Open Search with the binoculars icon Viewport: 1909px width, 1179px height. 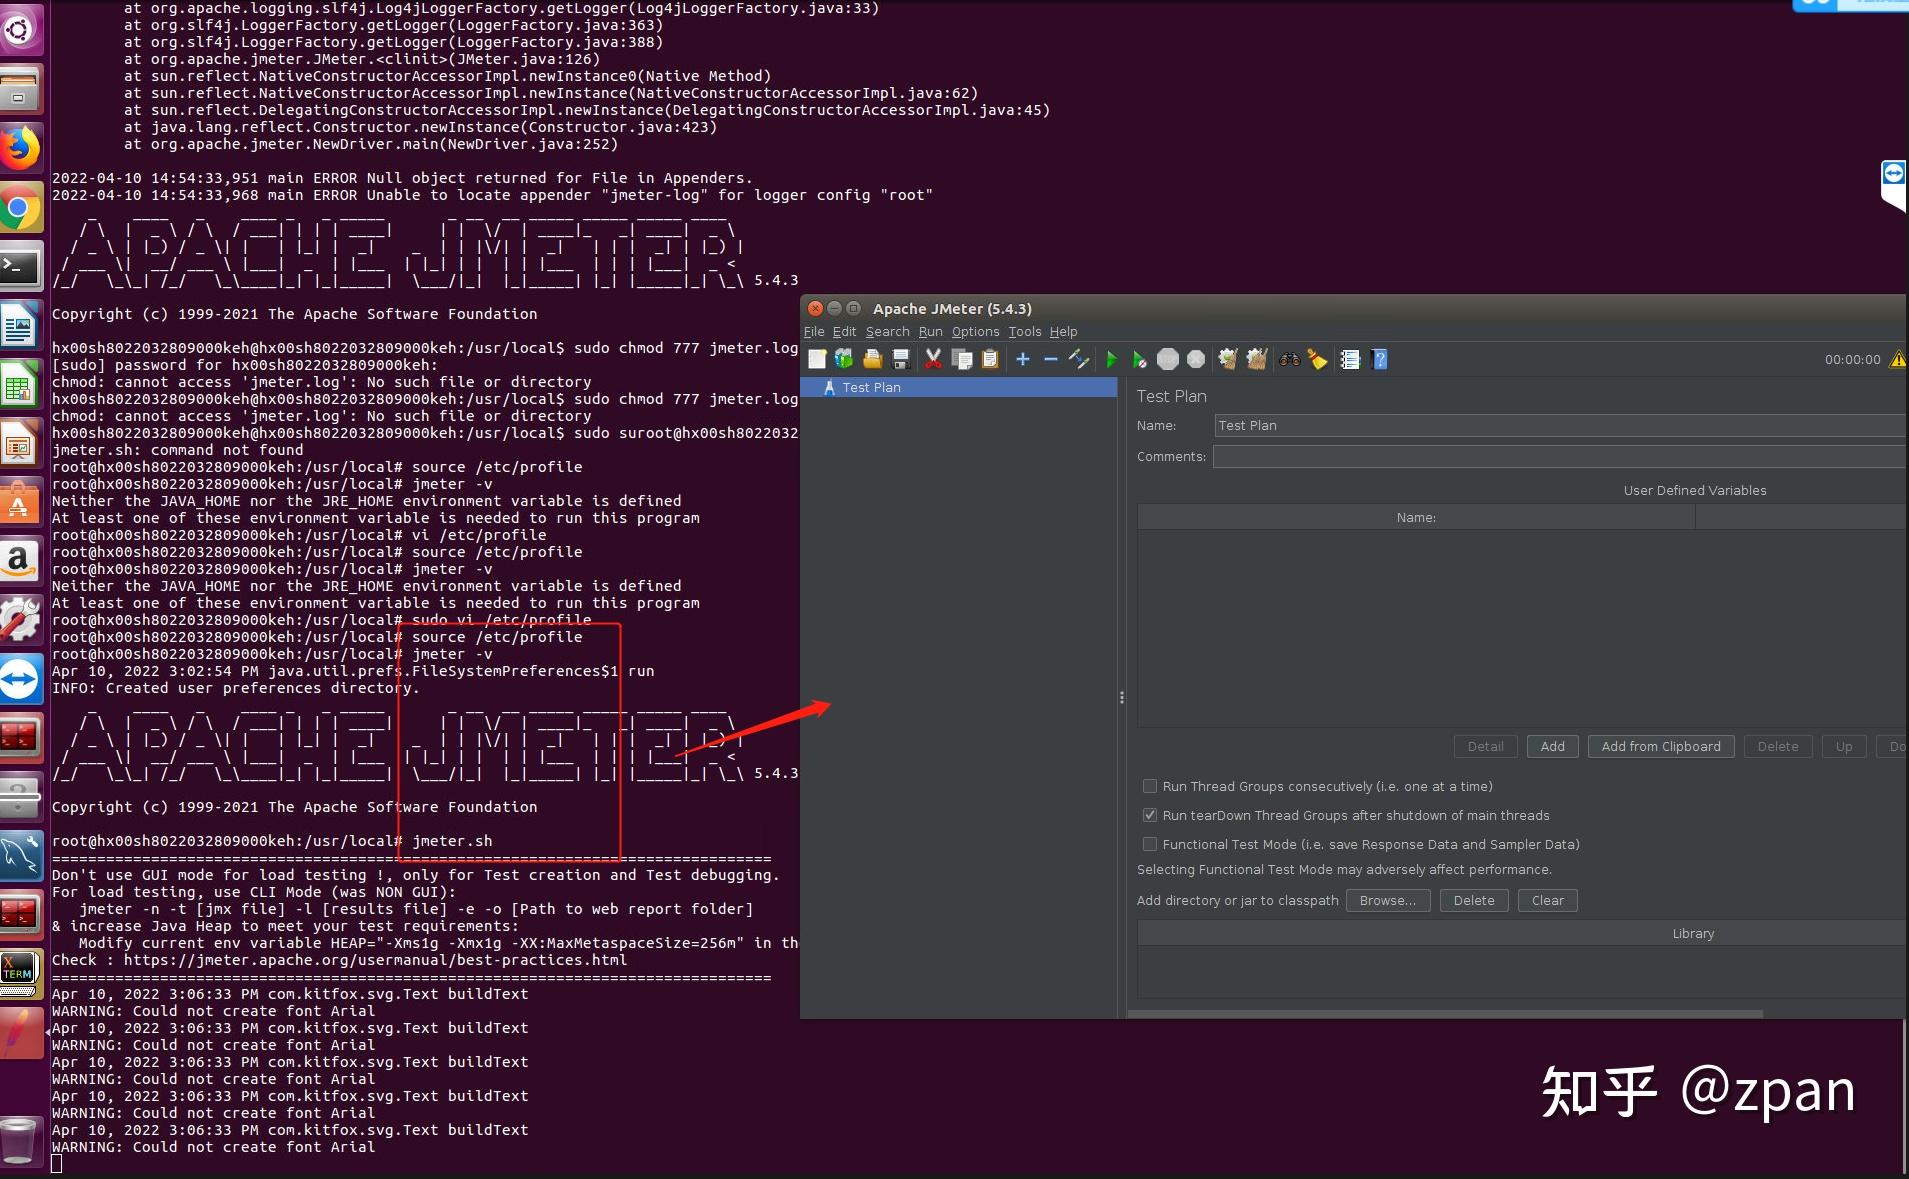[1290, 359]
